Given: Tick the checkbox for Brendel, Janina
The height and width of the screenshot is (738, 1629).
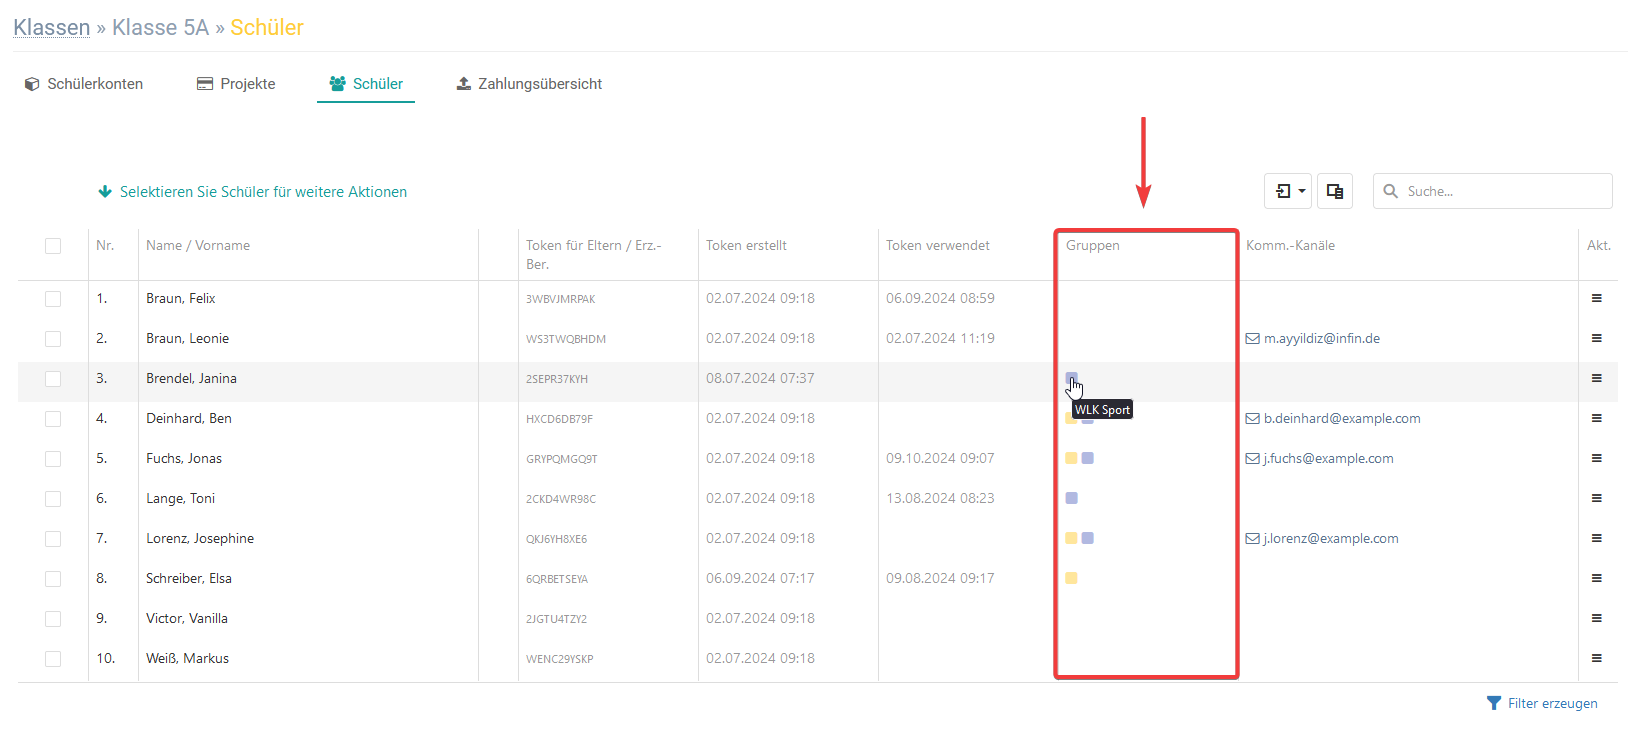Looking at the screenshot, I should [x=53, y=379].
